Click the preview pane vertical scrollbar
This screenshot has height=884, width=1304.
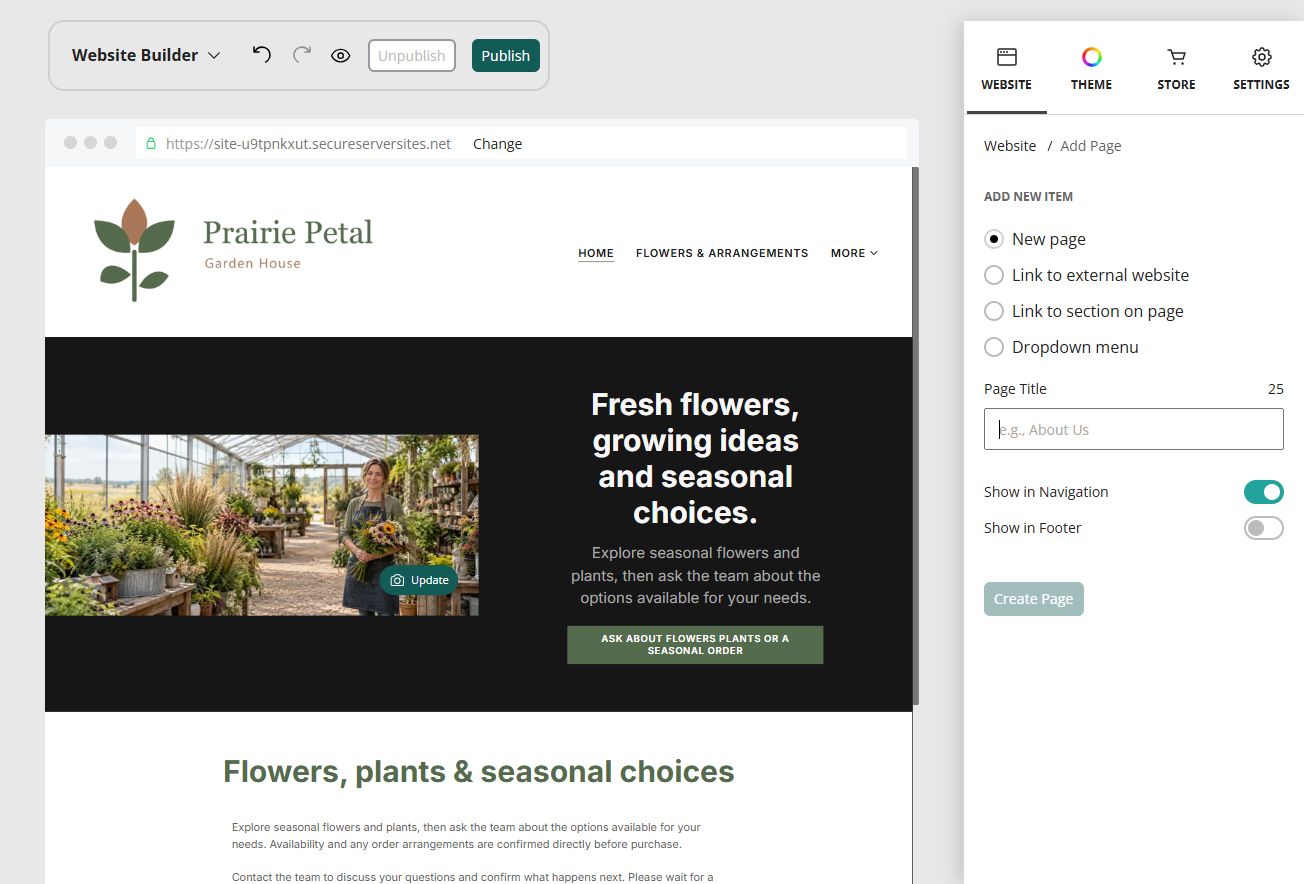[916, 435]
